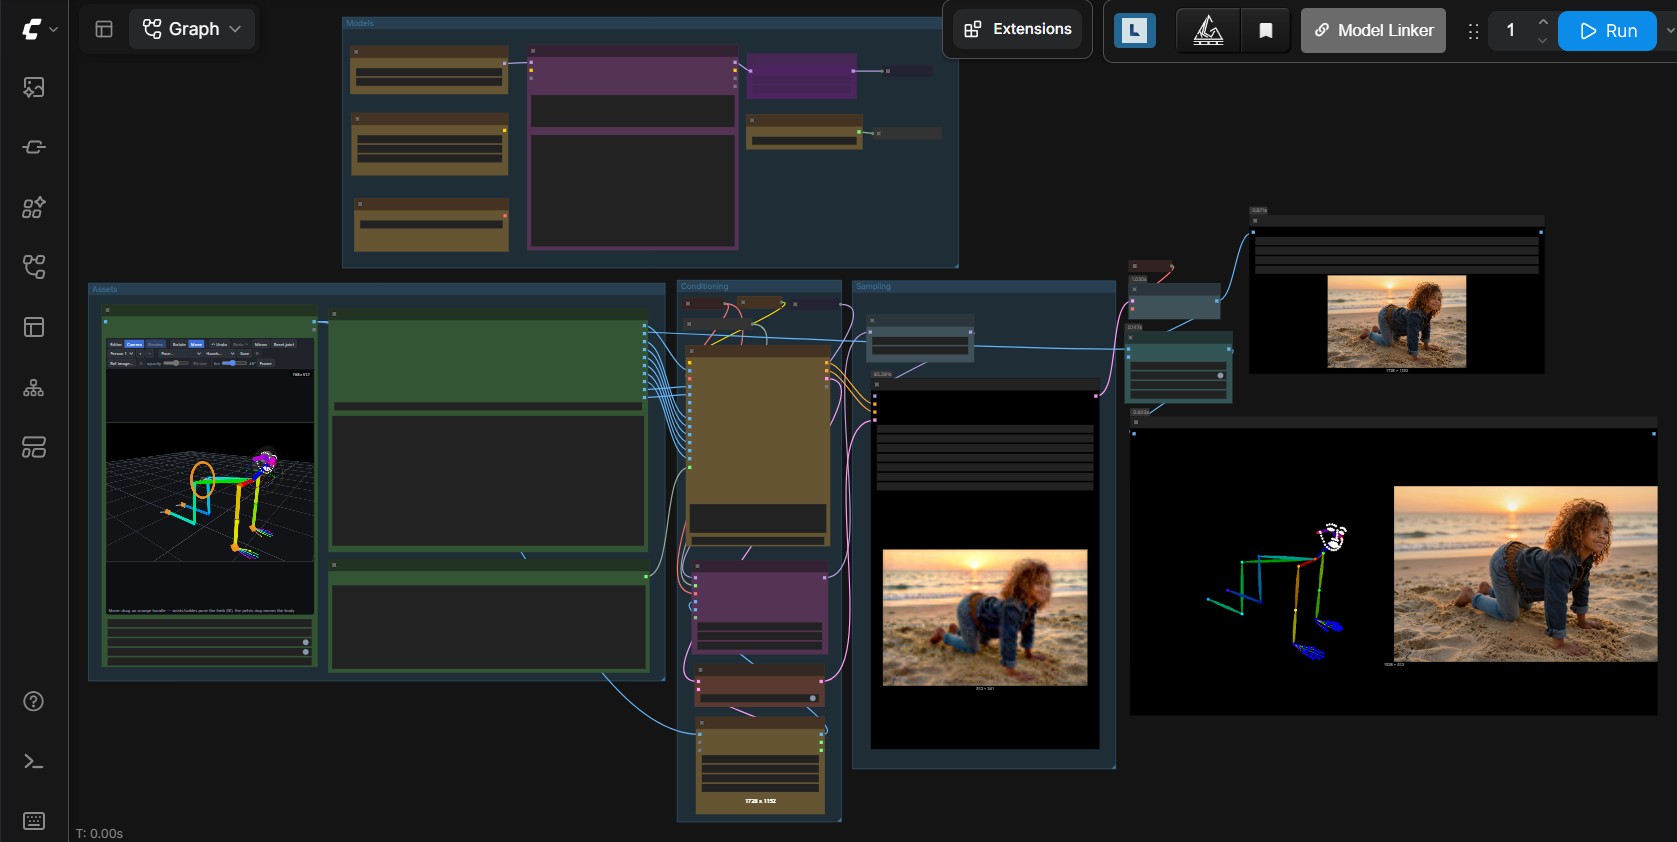Click the Extensions button
Image resolution: width=1677 pixels, height=842 pixels.
pyautogui.click(x=1018, y=29)
